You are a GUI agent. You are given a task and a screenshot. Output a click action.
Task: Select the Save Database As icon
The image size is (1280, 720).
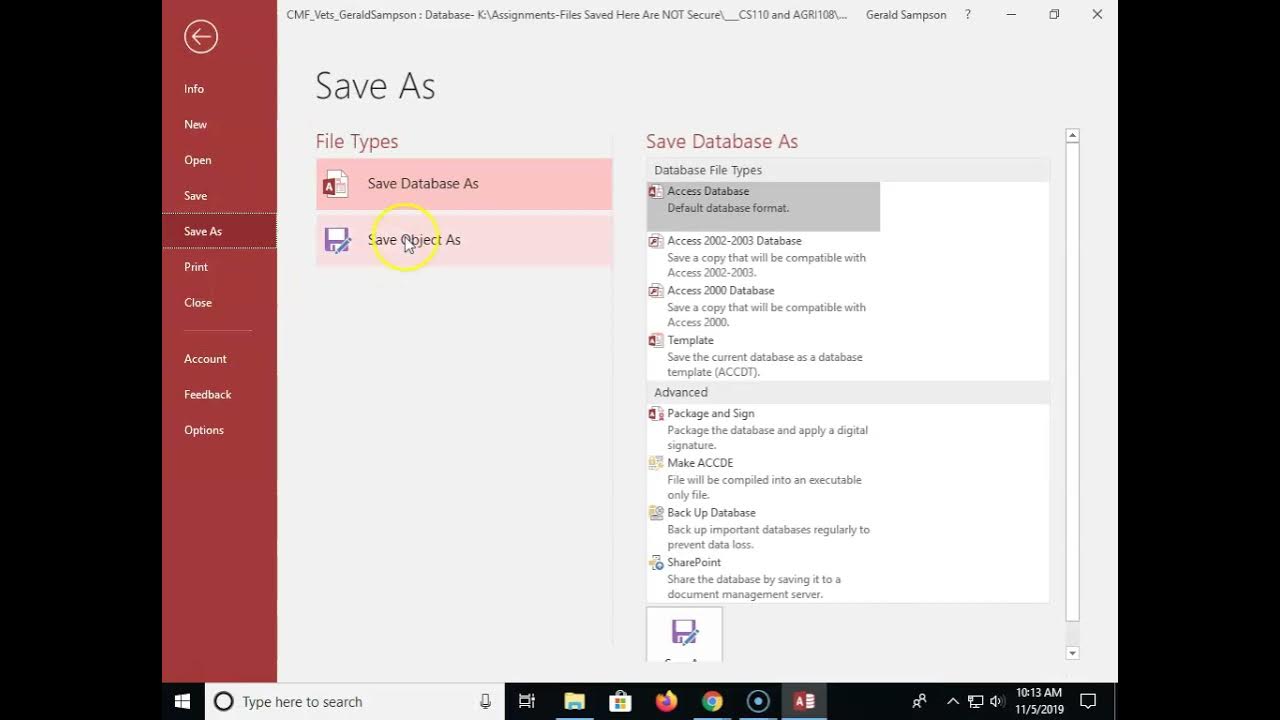coord(336,184)
